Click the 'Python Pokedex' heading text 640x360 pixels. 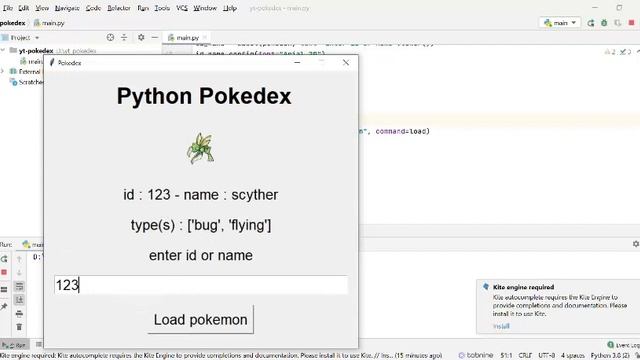(204, 96)
